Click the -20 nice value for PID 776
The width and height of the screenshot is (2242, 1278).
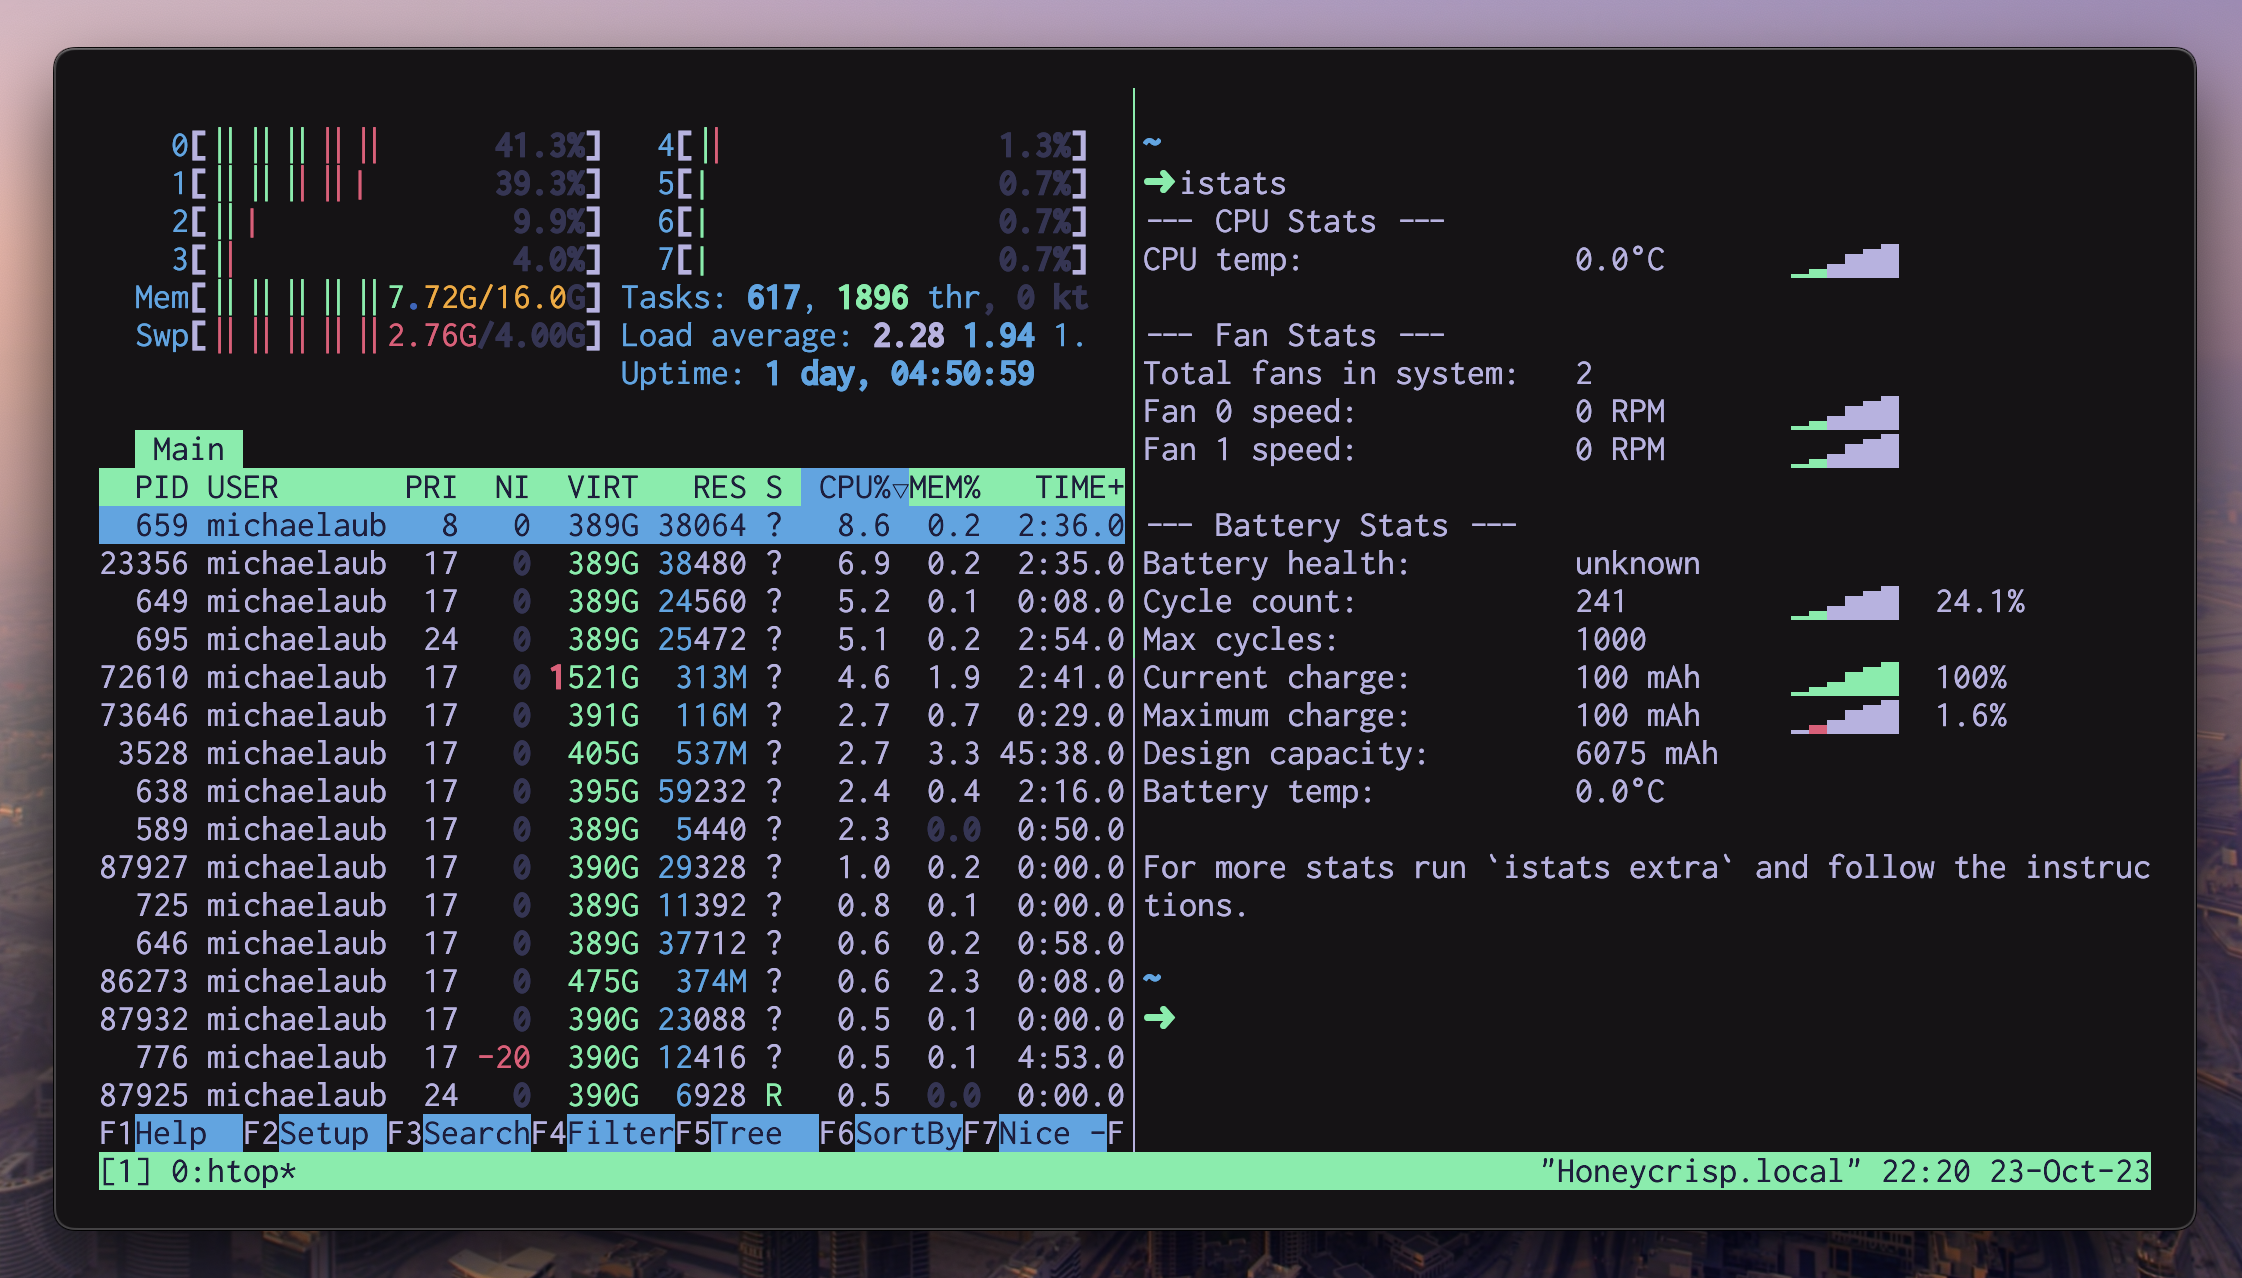[503, 1057]
